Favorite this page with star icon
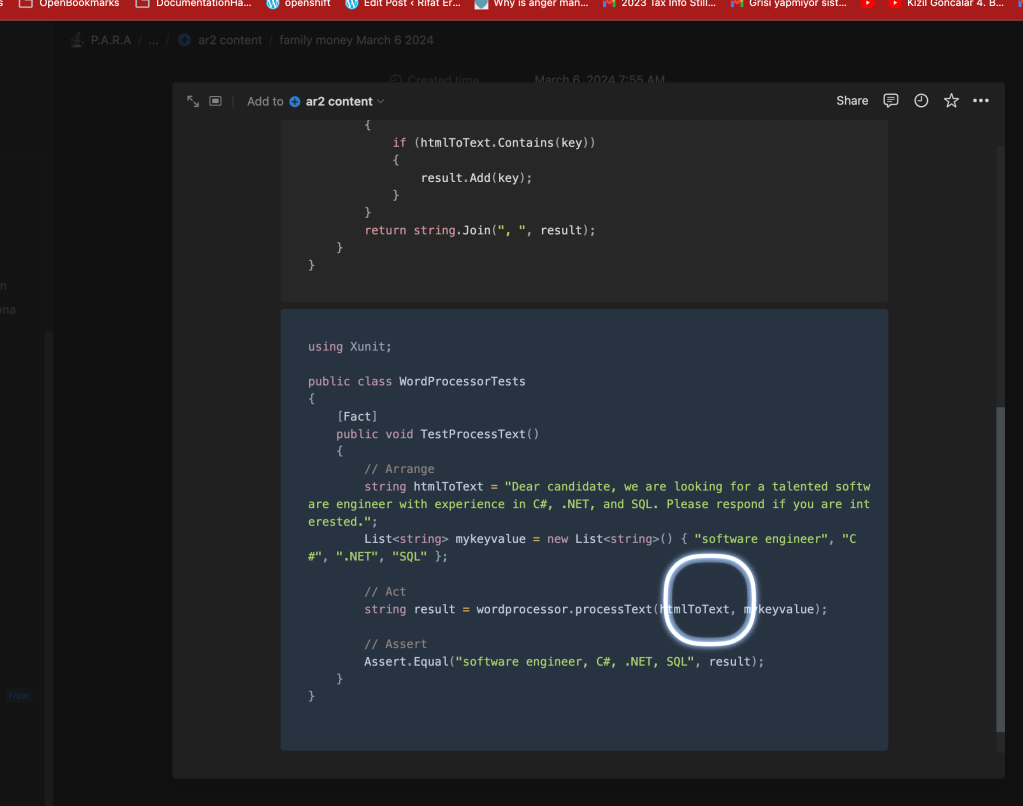The image size is (1023, 806). [x=951, y=101]
